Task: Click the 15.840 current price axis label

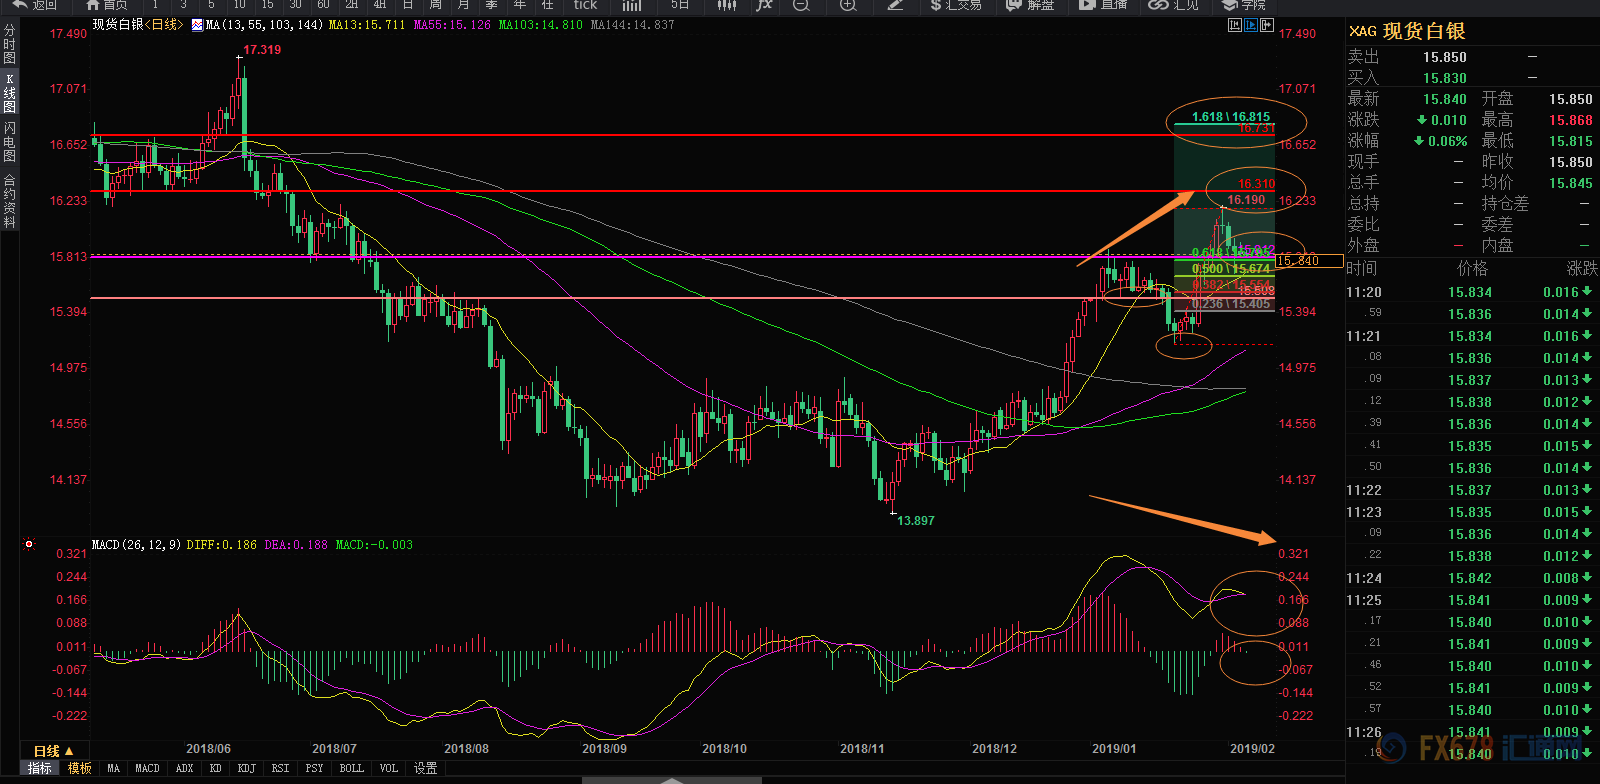Action: point(1309,261)
